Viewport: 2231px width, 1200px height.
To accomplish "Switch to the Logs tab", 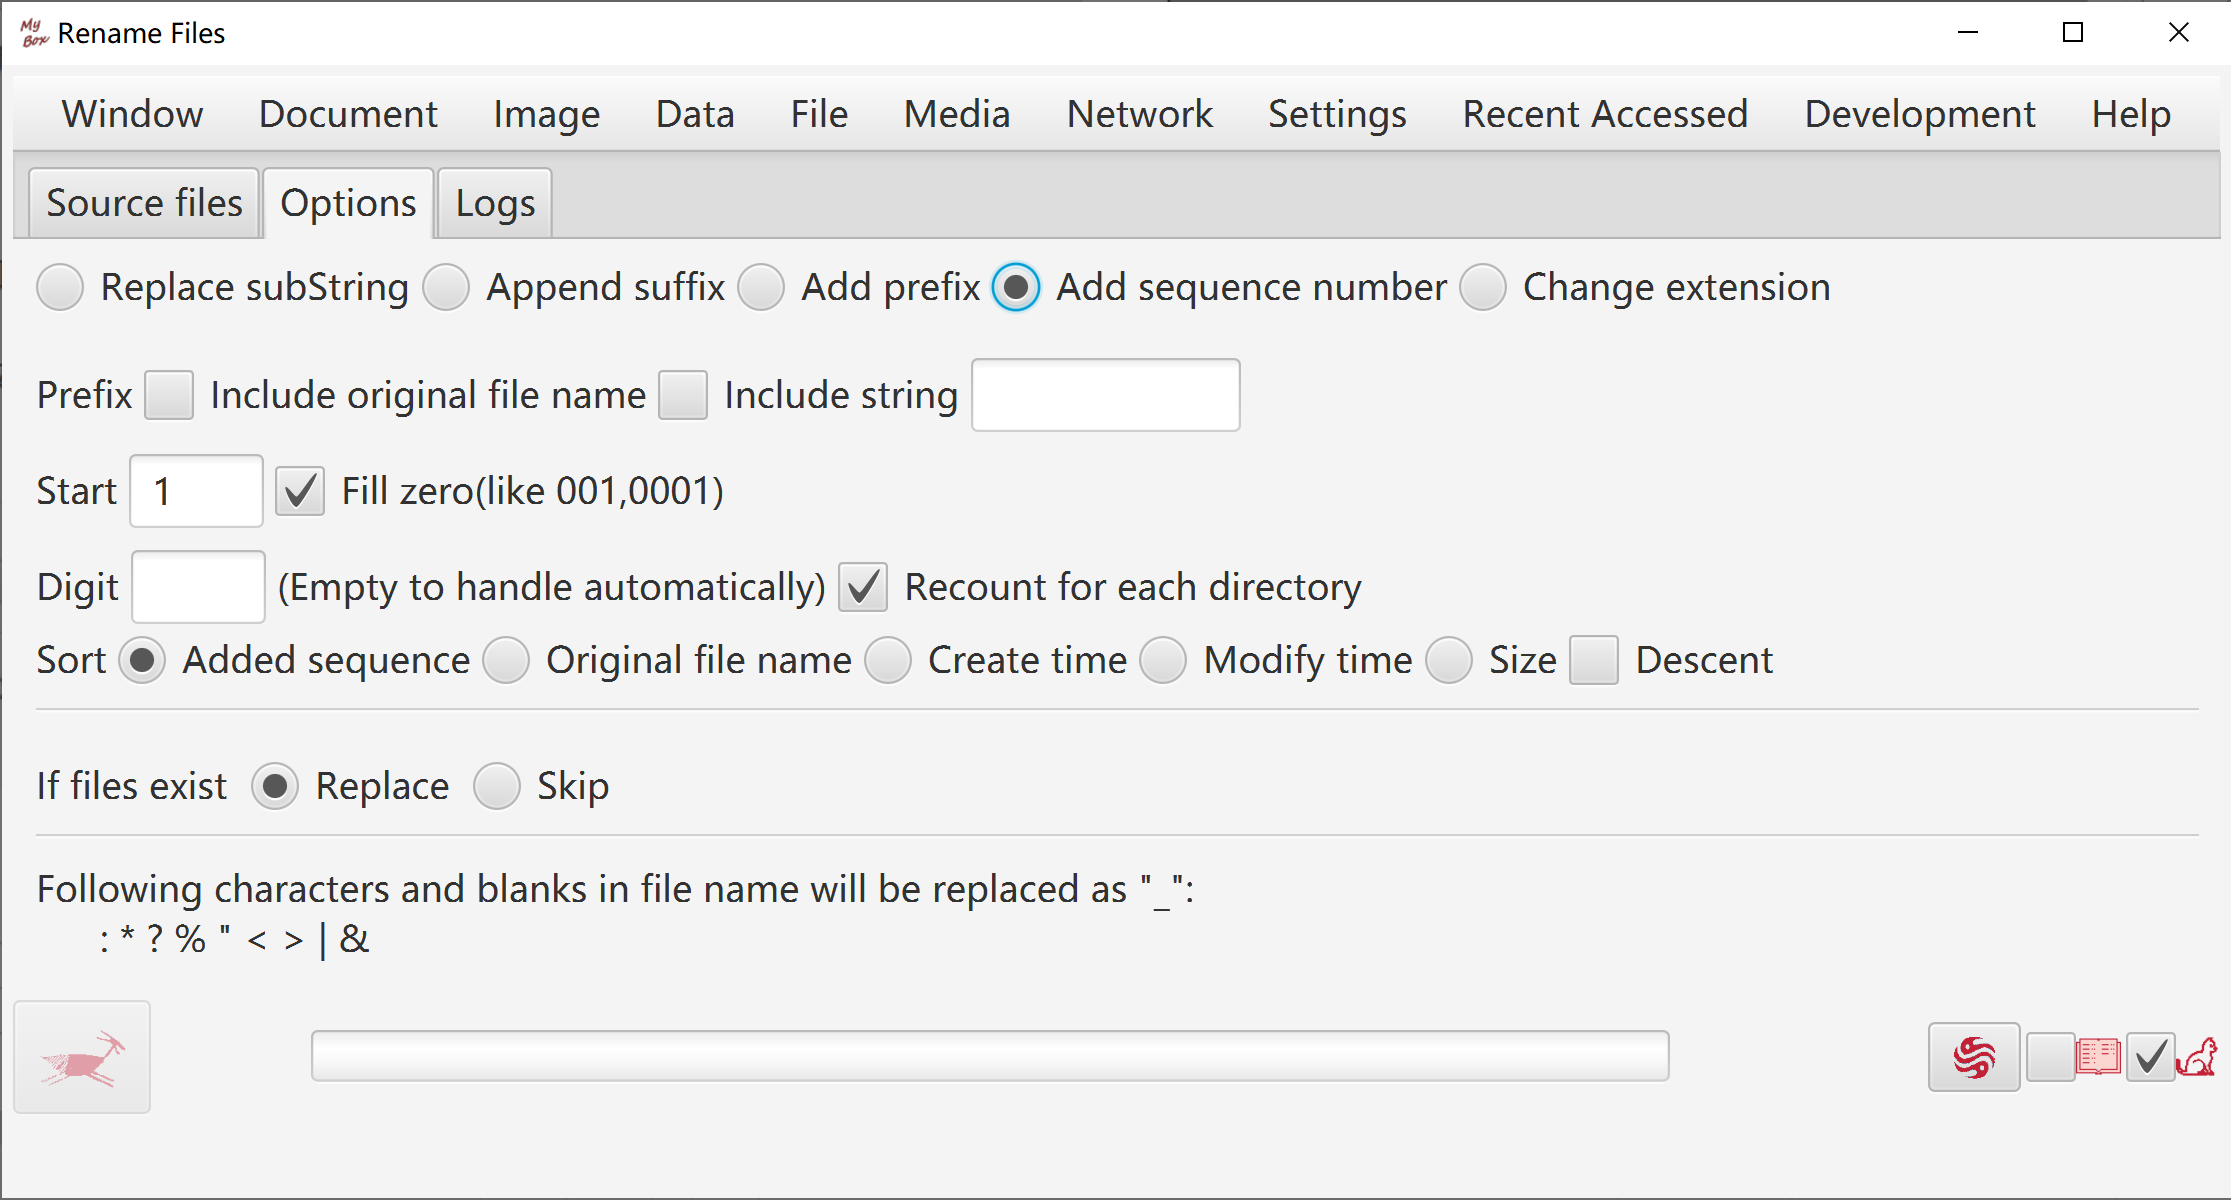I will click(495, 204).
